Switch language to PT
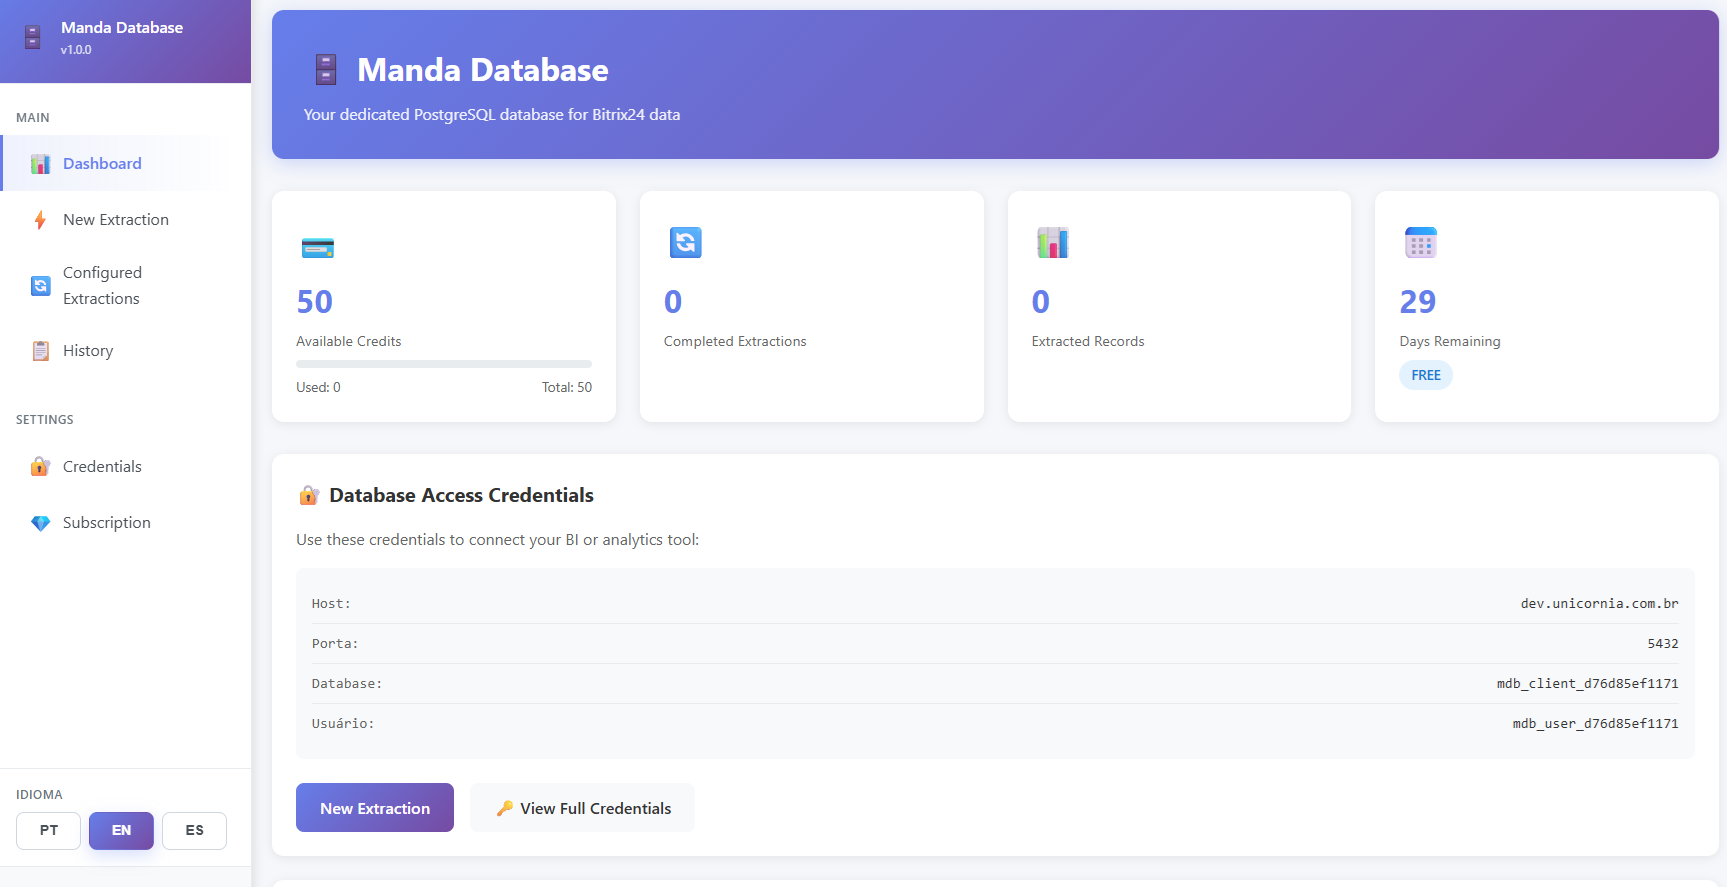 [48, 830]
